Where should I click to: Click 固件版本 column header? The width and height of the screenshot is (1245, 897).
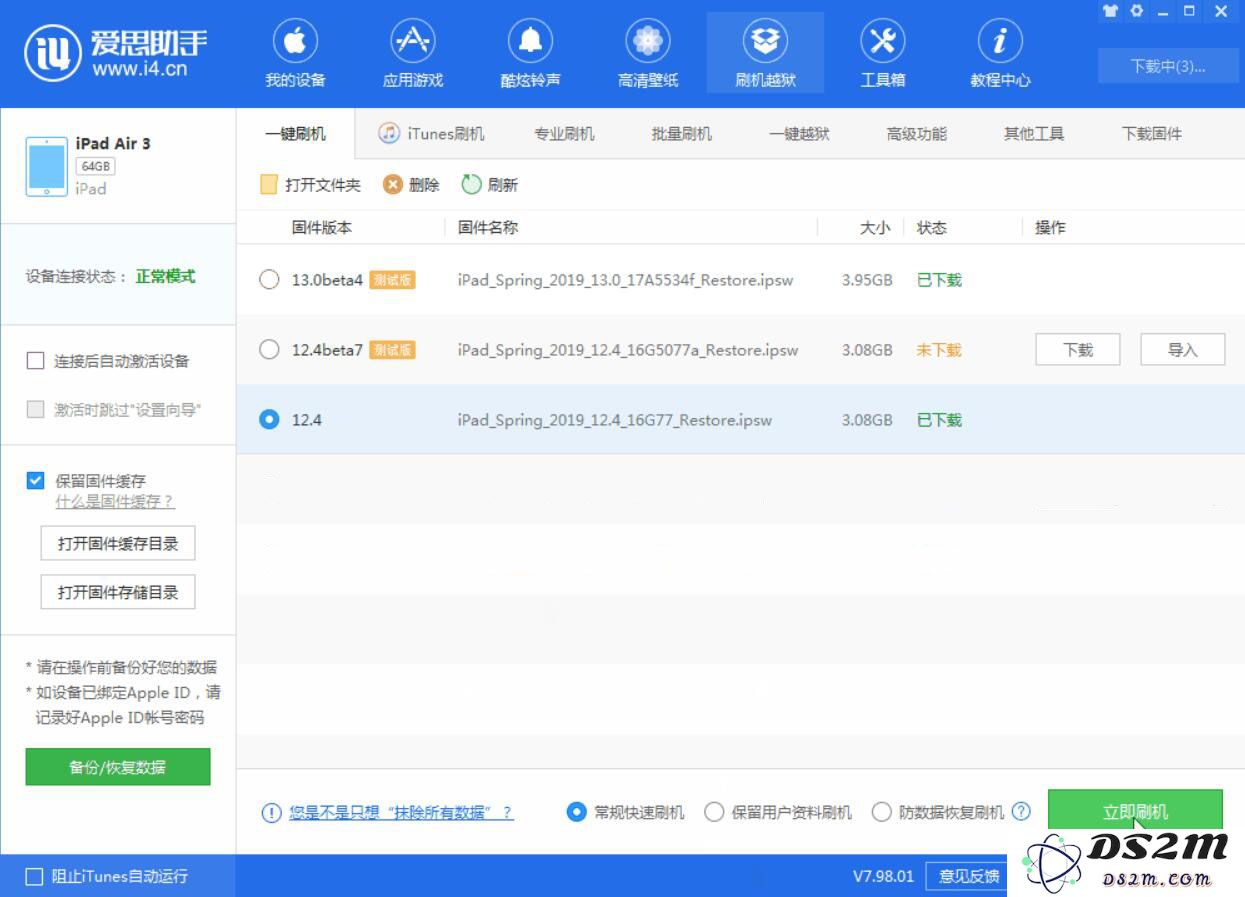pyautogui.click(x=322, y=228)
